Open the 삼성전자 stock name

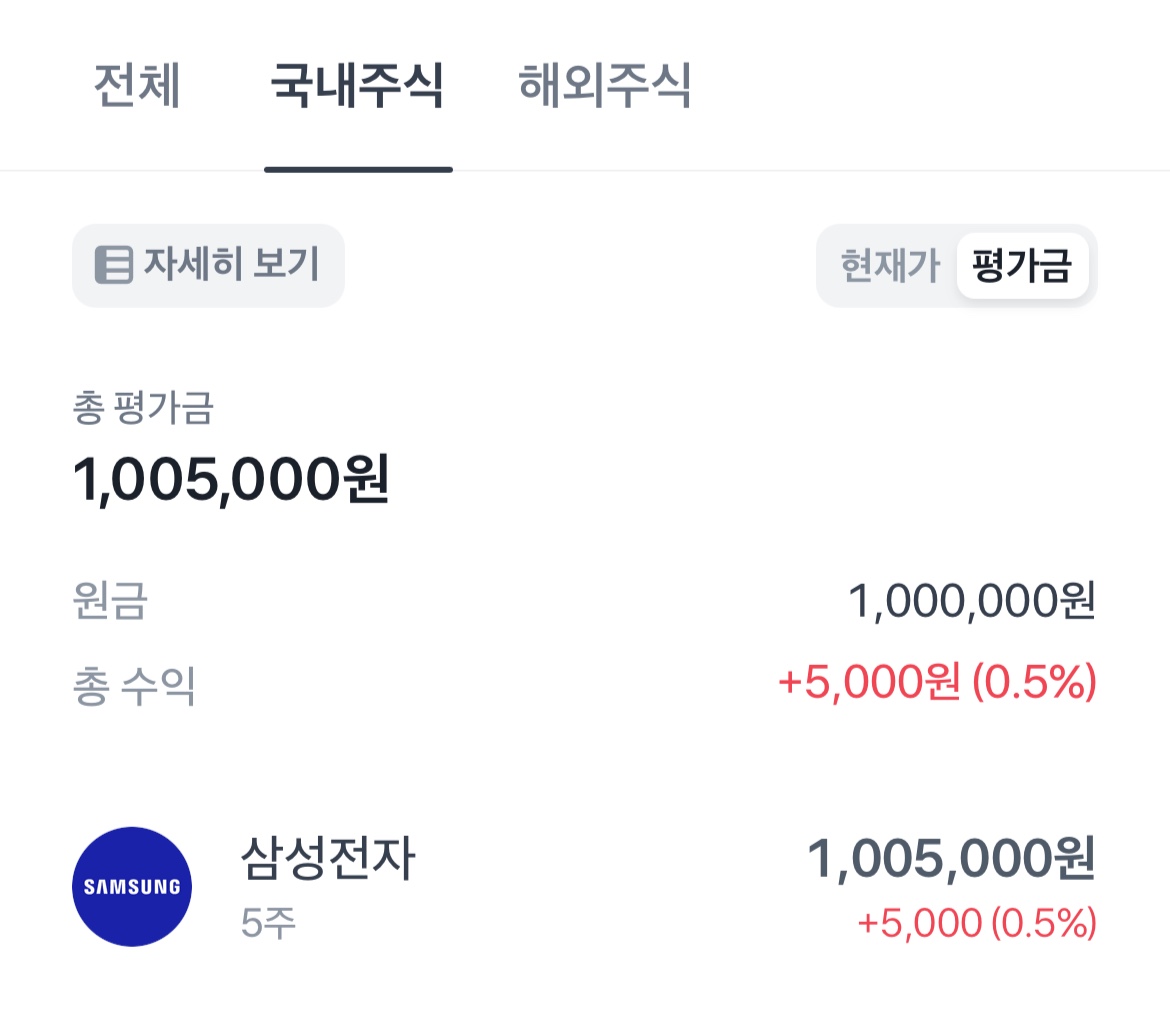coord(328,858)
